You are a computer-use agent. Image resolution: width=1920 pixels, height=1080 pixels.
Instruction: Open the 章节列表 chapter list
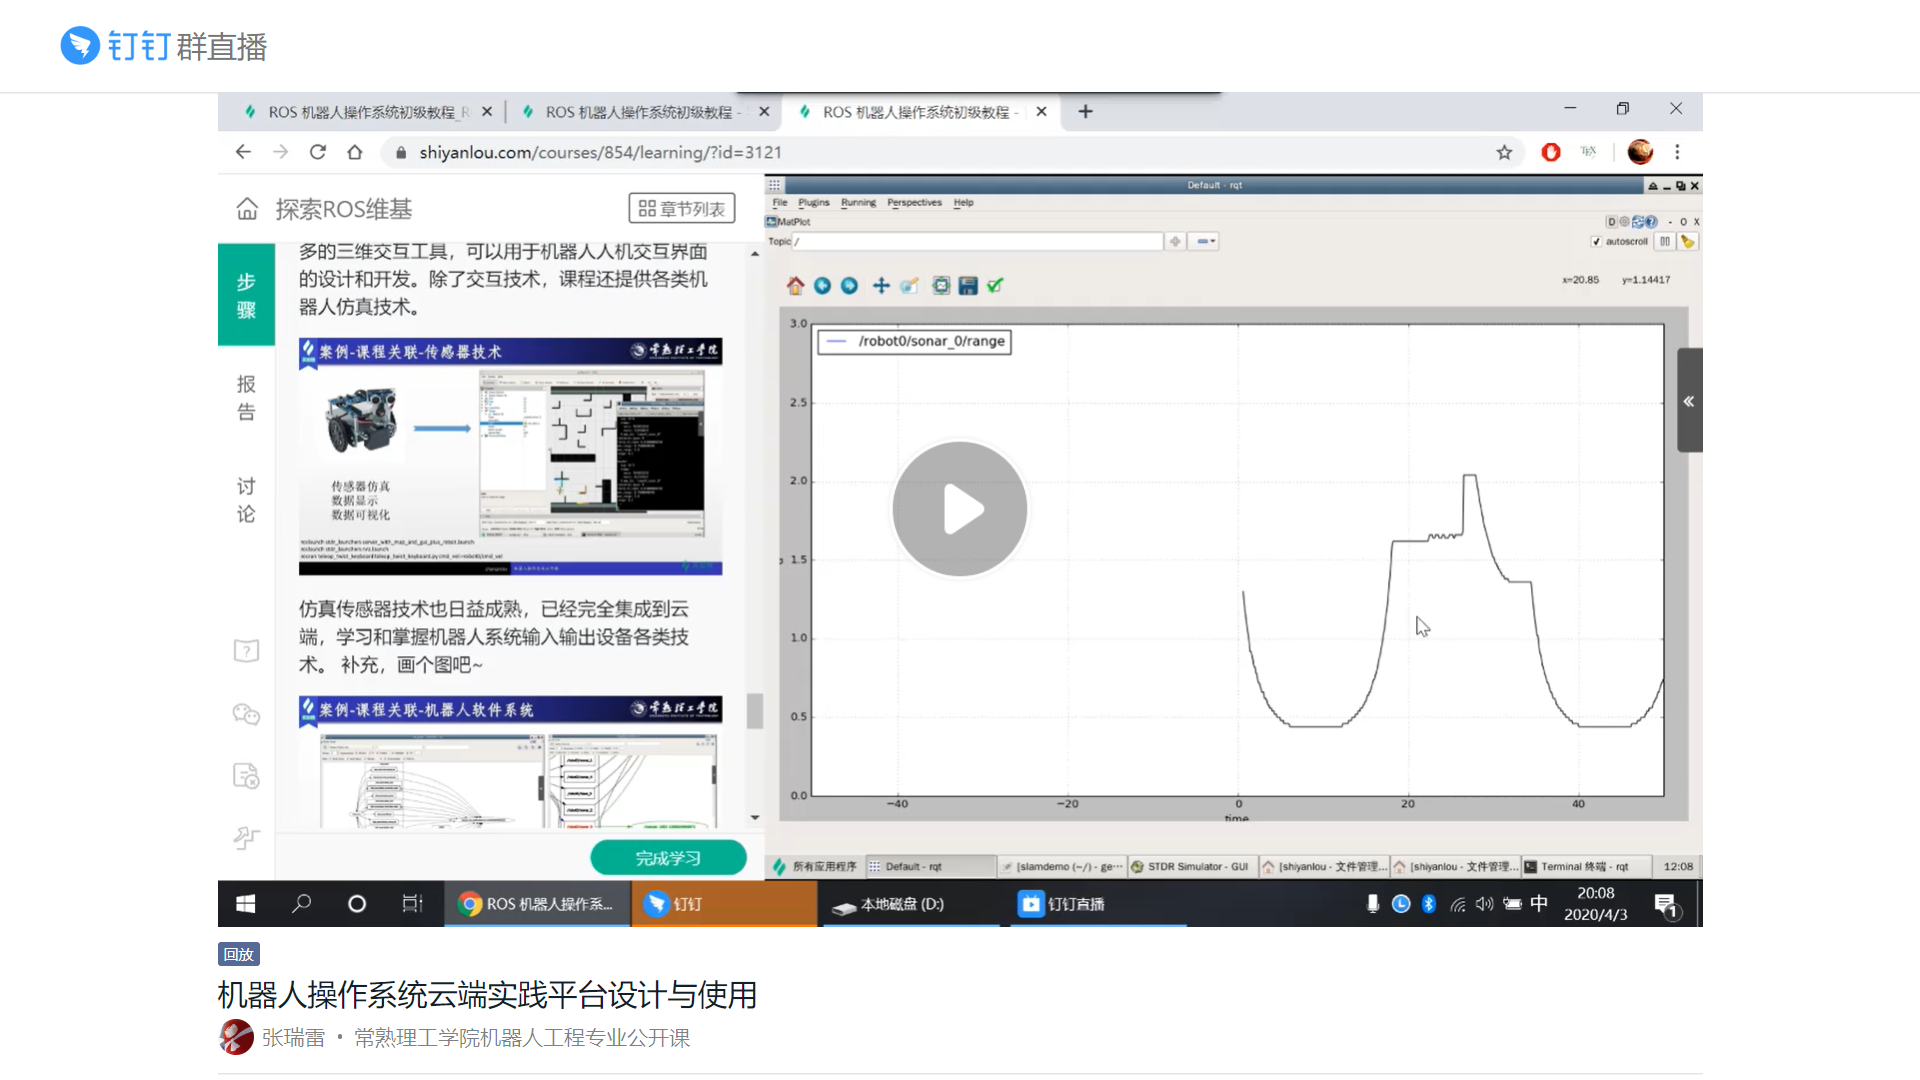coord(682,209)
